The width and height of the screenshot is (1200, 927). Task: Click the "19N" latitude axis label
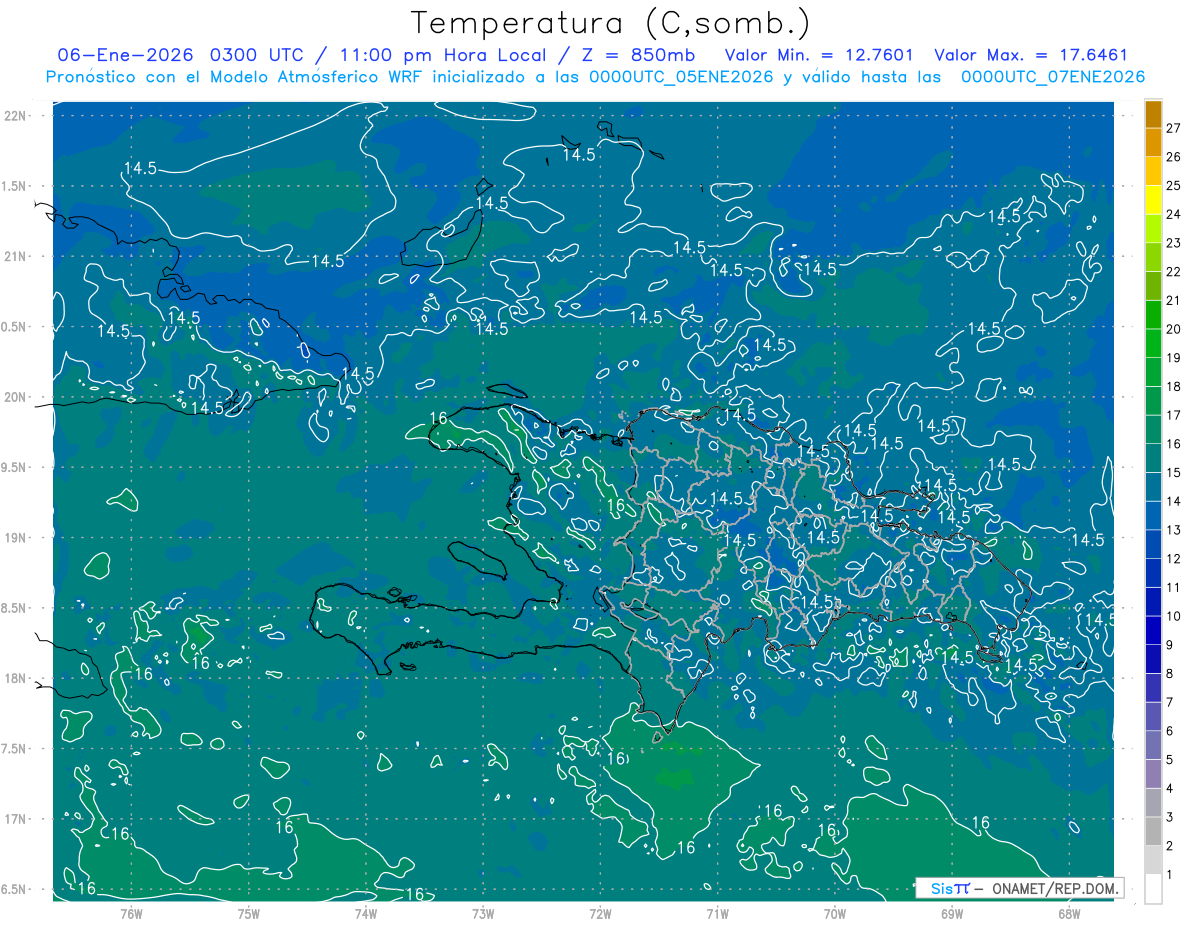[17, 538]
